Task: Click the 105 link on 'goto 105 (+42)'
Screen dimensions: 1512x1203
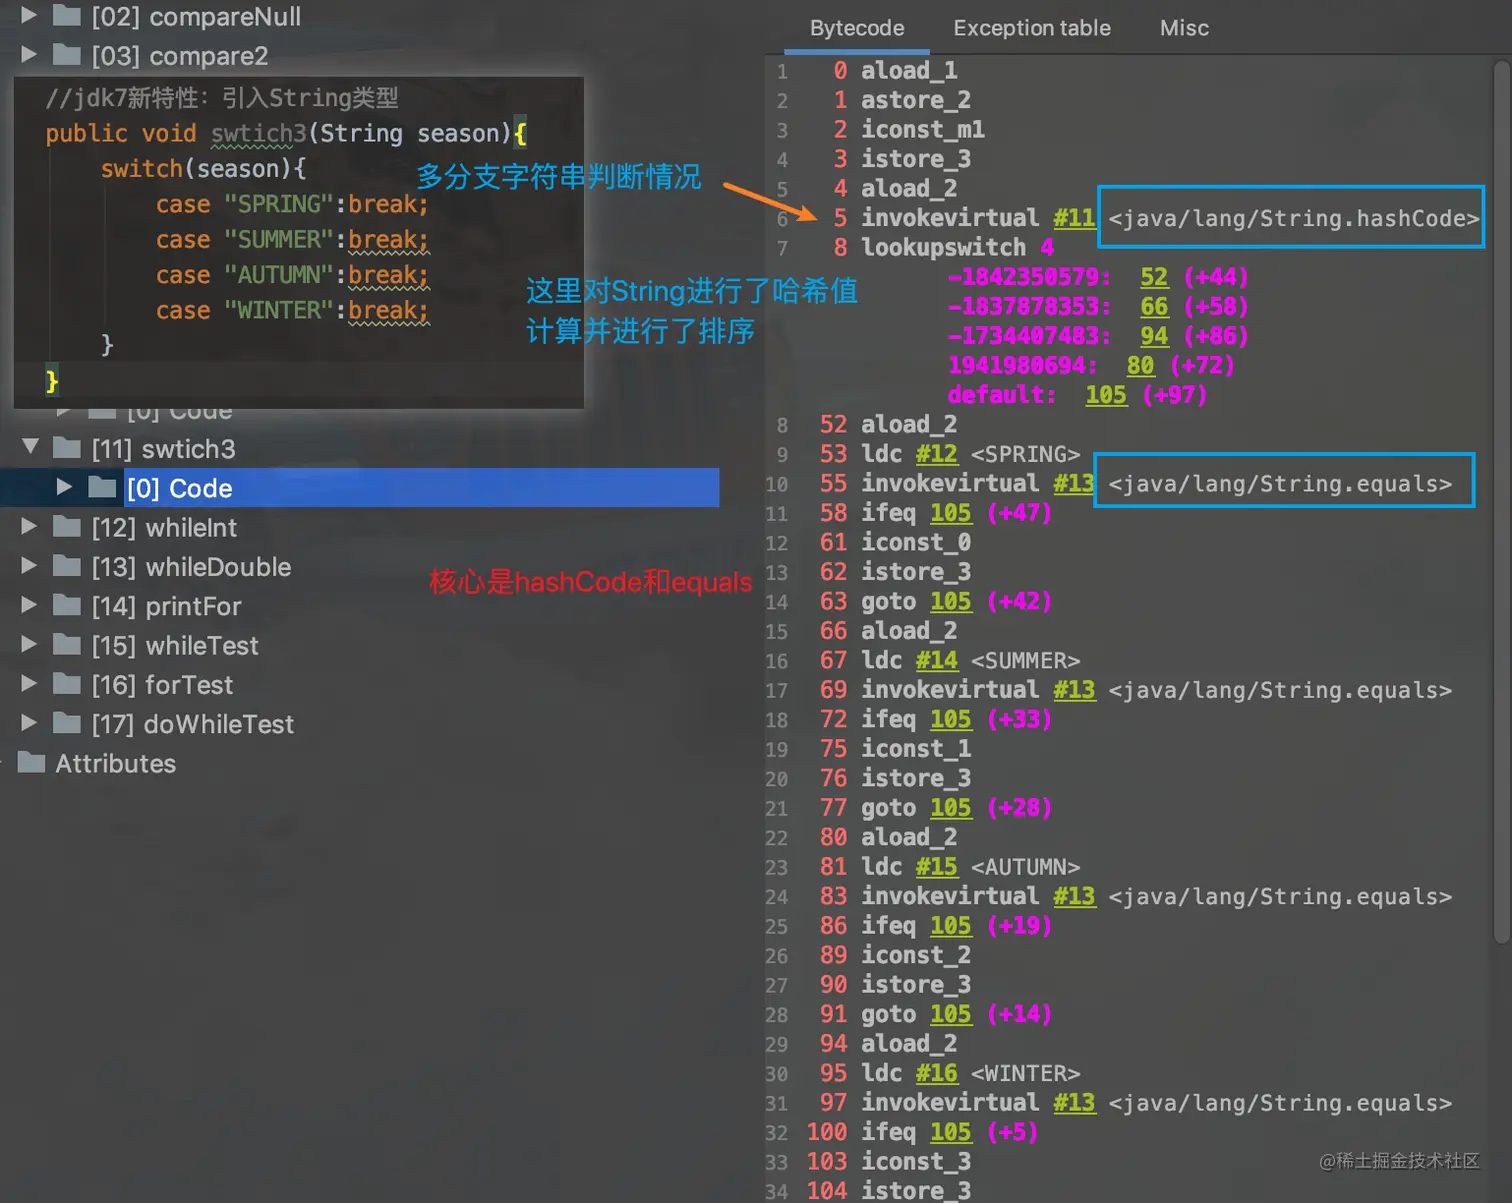Action: [x=951, y=602]
